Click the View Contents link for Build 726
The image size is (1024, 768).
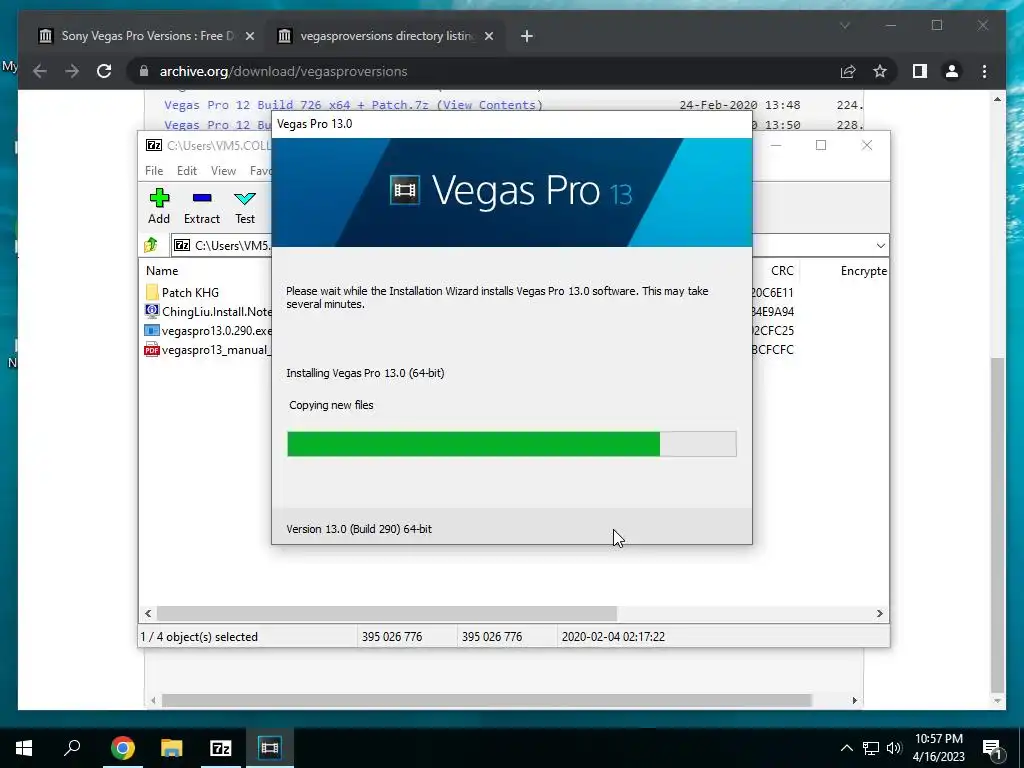click(x=490, y=105)
